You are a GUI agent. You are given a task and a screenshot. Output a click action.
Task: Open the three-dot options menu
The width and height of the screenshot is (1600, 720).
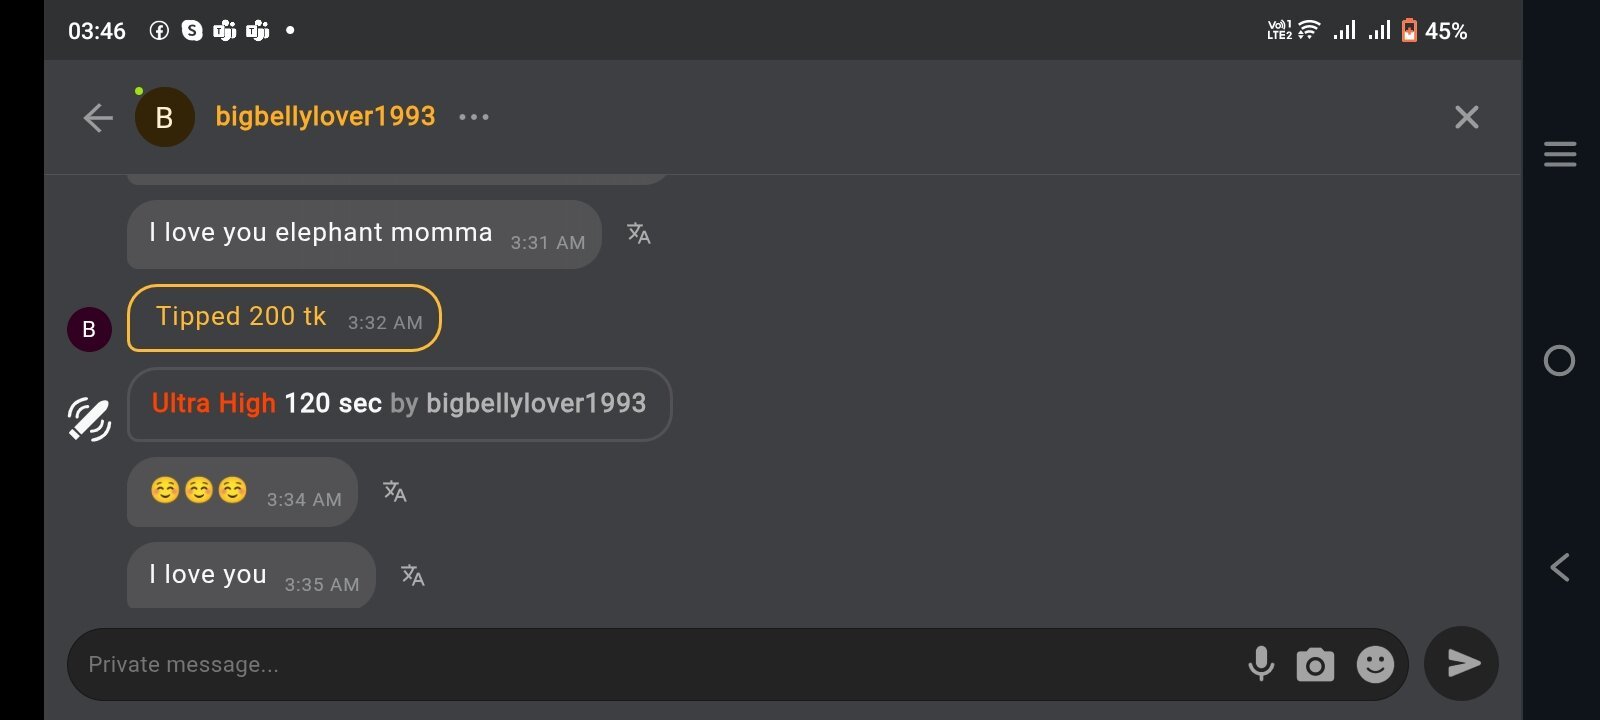coord(474,117)
